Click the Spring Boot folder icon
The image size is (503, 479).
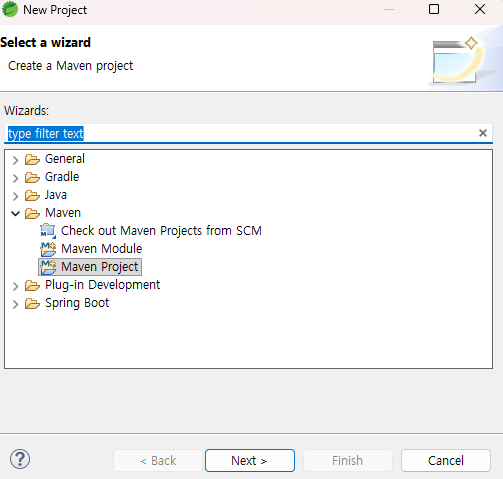[x=32, y=303]
